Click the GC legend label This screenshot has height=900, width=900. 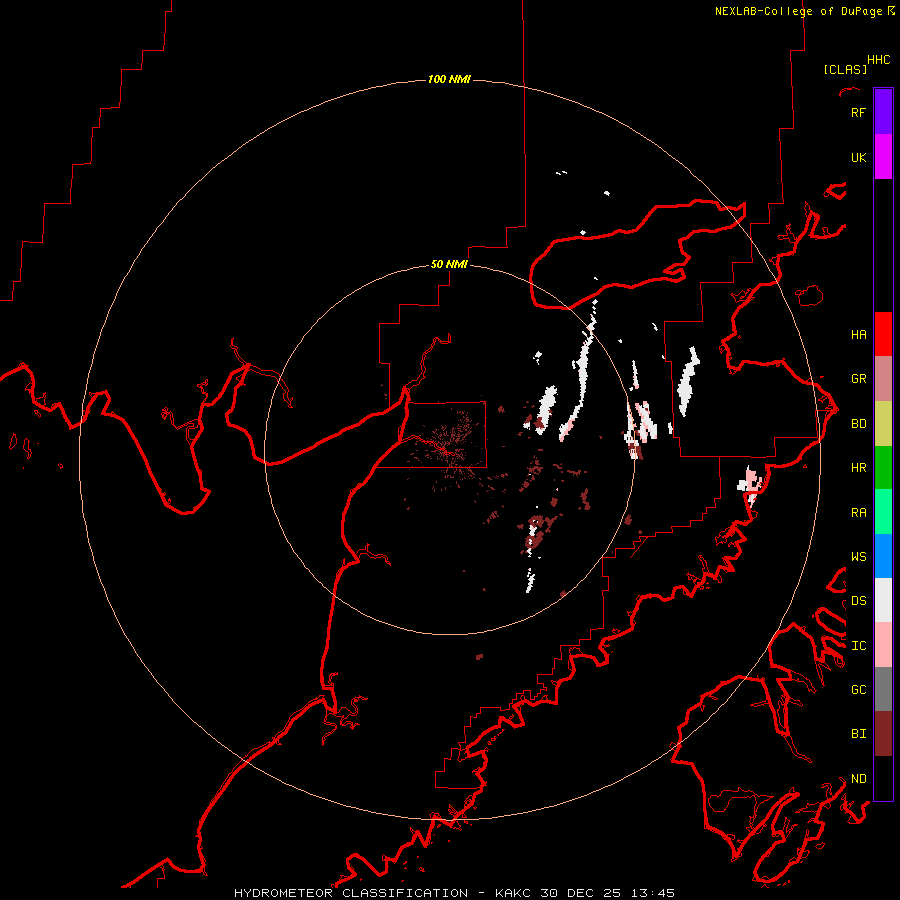click(858, 690)
